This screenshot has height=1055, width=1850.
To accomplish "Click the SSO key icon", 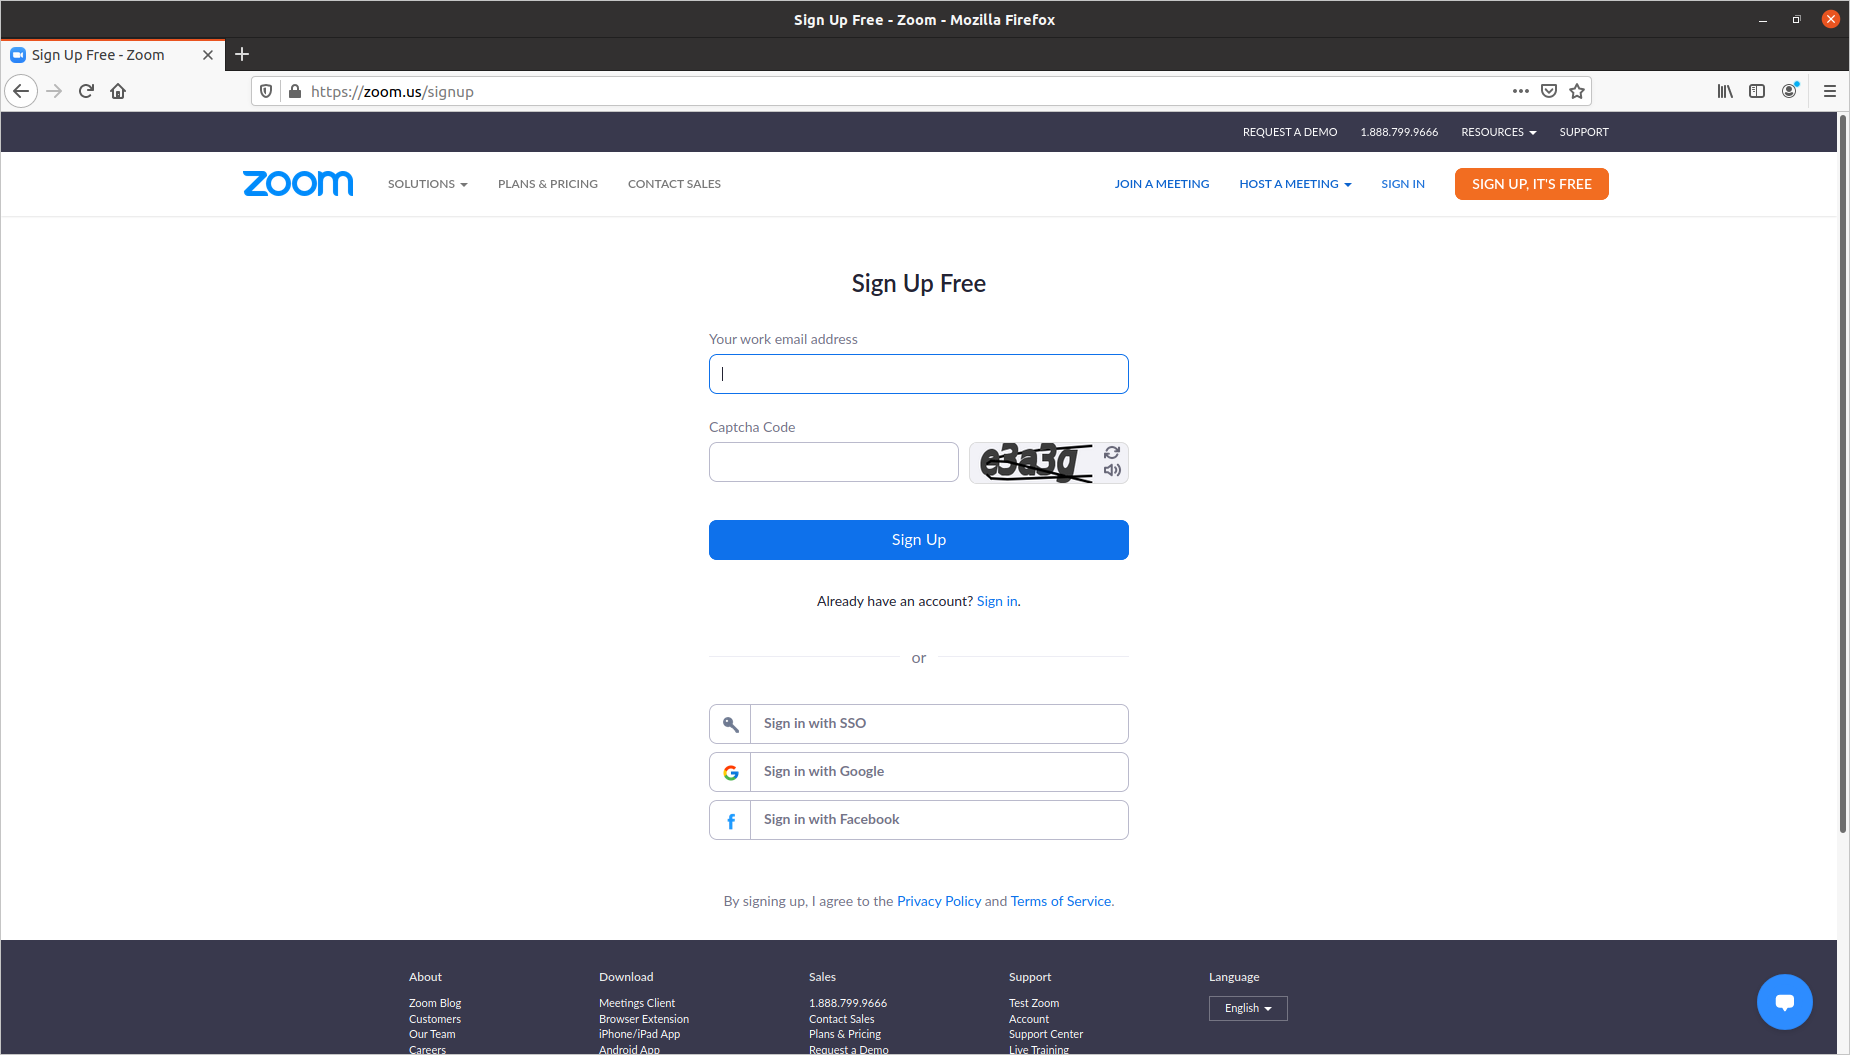I will [x=731, y=724].
